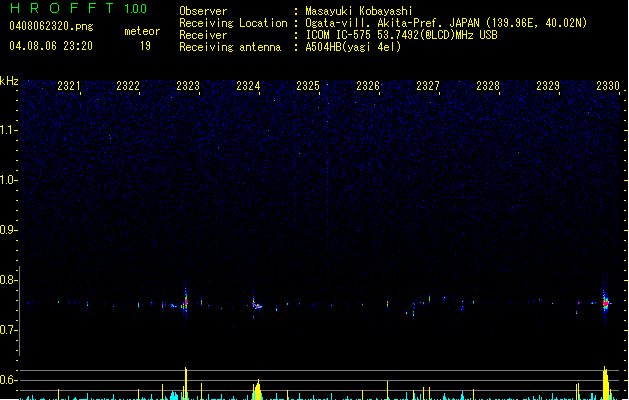Click the yellow intensity peak at 2330

pyautogui.click(x=606, y=383)
